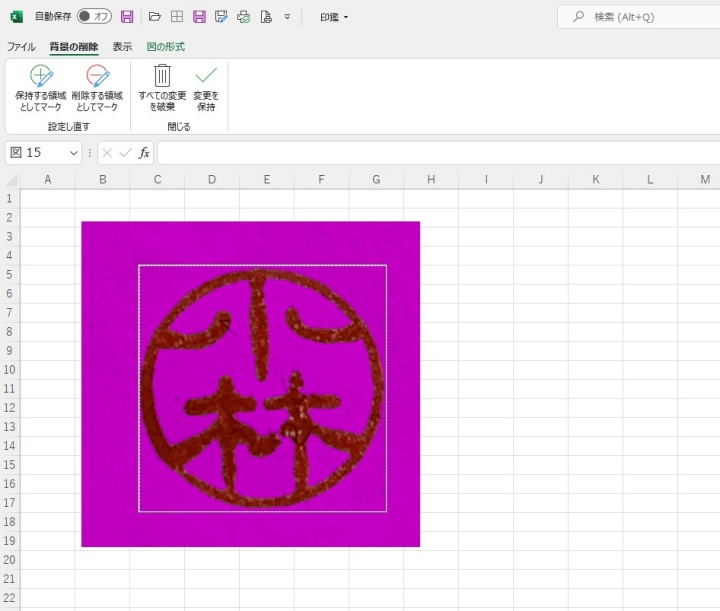Open the 図の形式 tab
Viewport: 720px width, 611px height.
[x=166, y=46]
